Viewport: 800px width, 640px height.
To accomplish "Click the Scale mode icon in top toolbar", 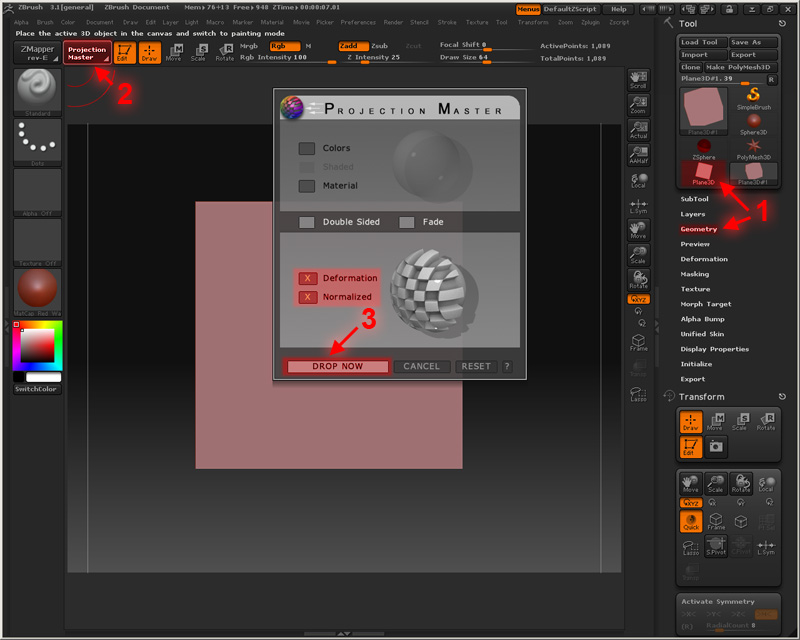I will tap(198, 53).
